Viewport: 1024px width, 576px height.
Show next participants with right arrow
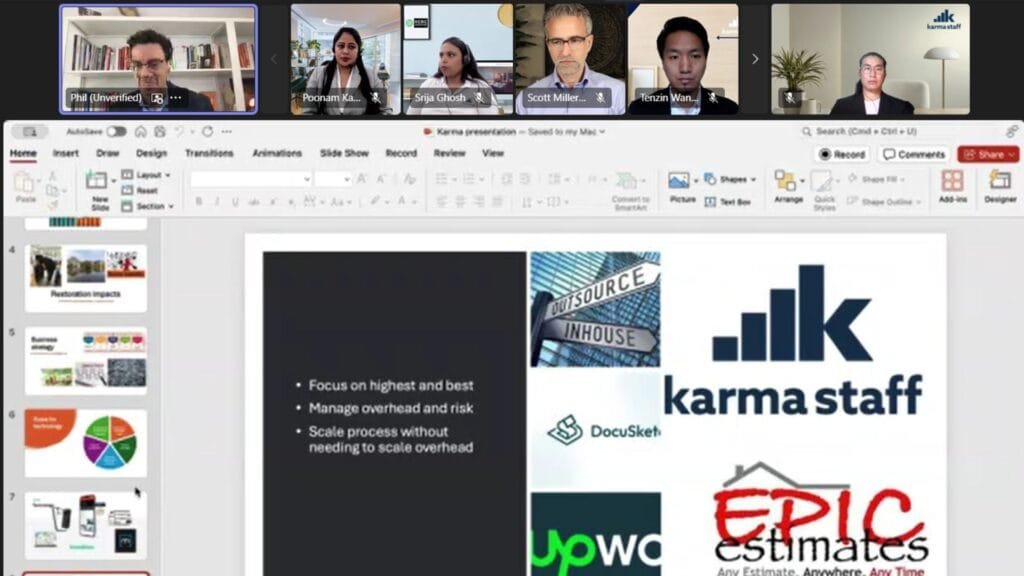tap(755, 59)
